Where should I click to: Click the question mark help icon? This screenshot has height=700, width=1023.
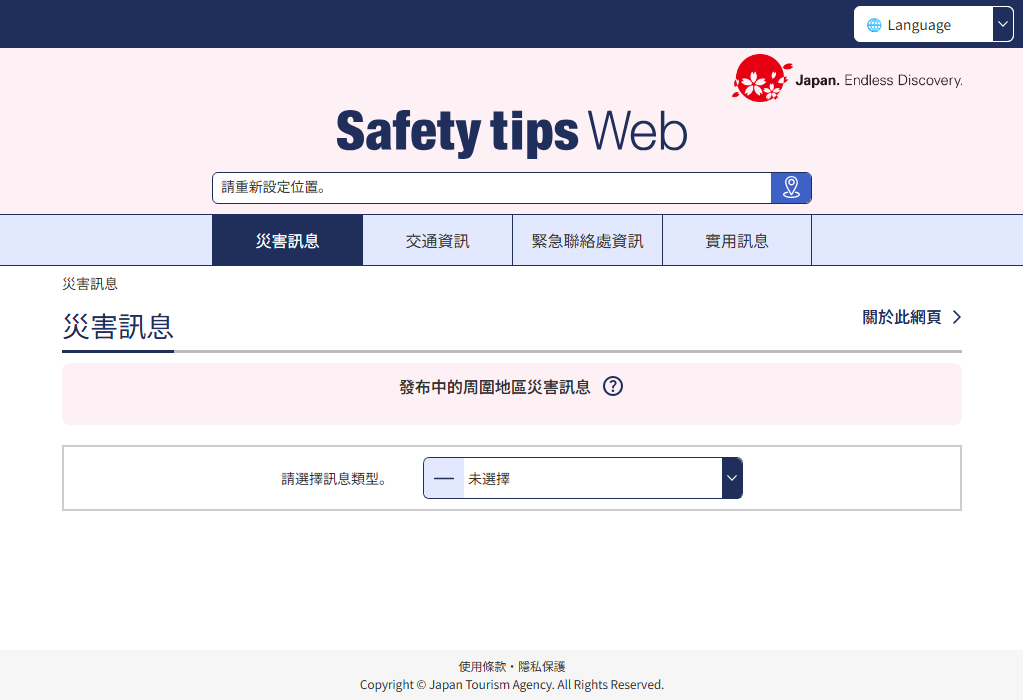tap(613, 386)
